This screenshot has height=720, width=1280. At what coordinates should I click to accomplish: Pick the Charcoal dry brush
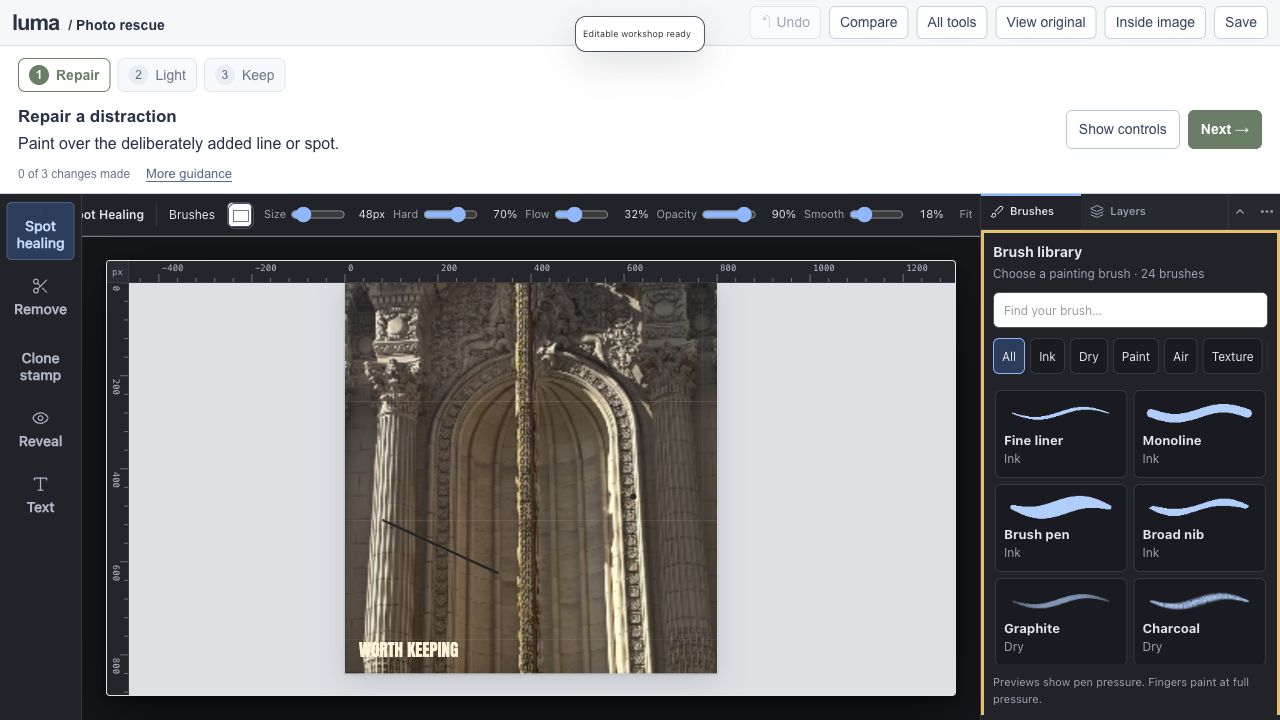point(1199,621)
